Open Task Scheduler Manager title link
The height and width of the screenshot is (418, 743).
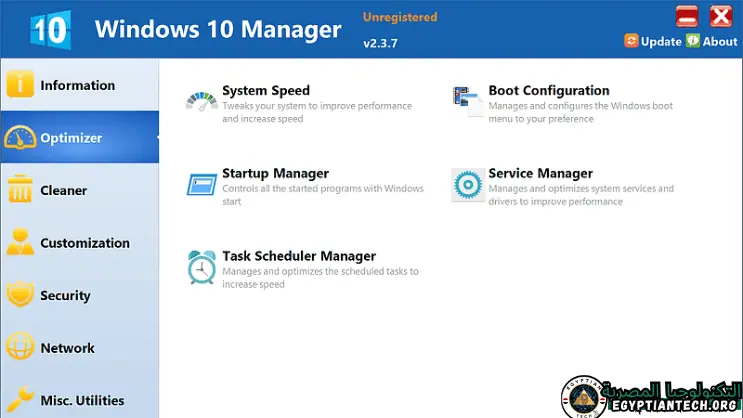pyautogui.click(x=299, y=256)
